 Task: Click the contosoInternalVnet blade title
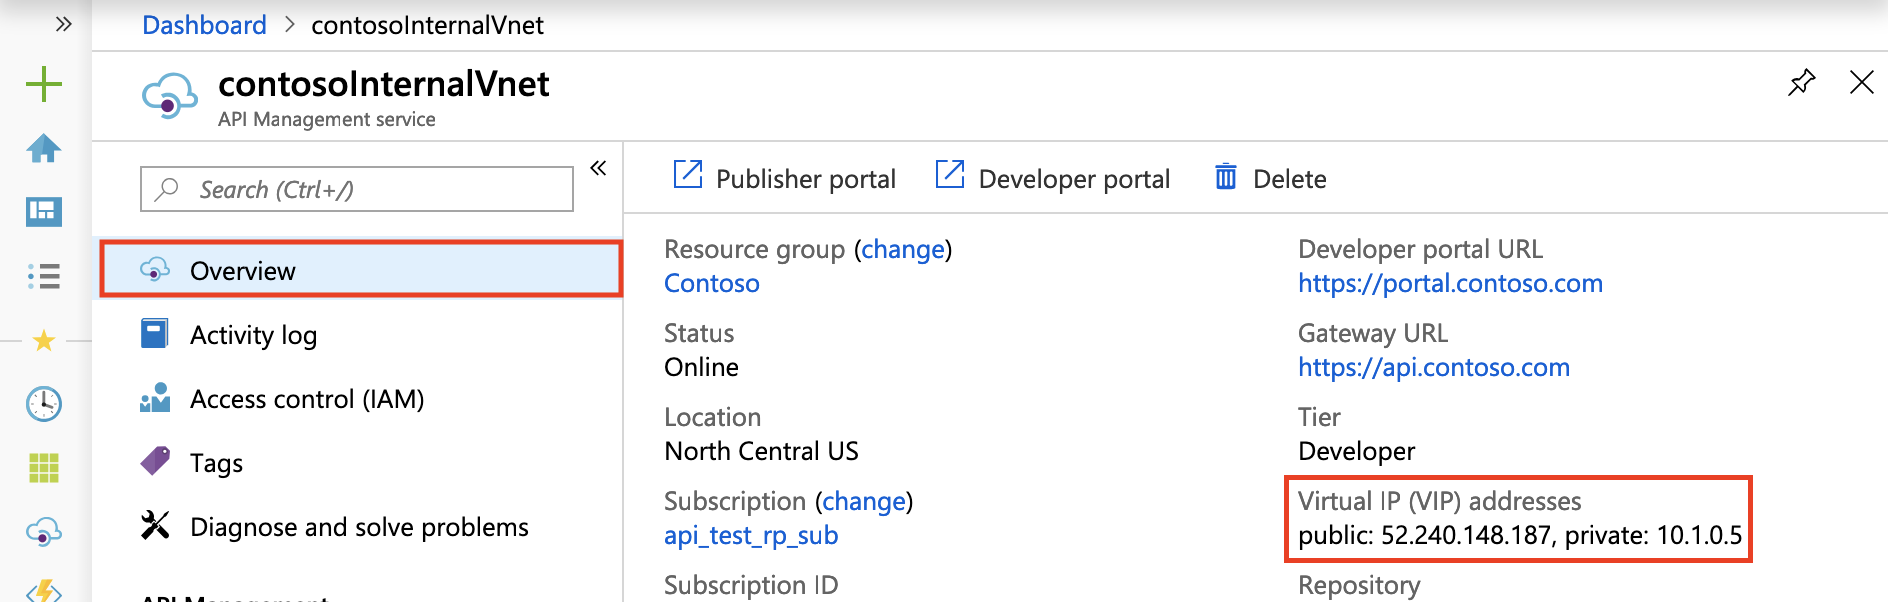384,84
